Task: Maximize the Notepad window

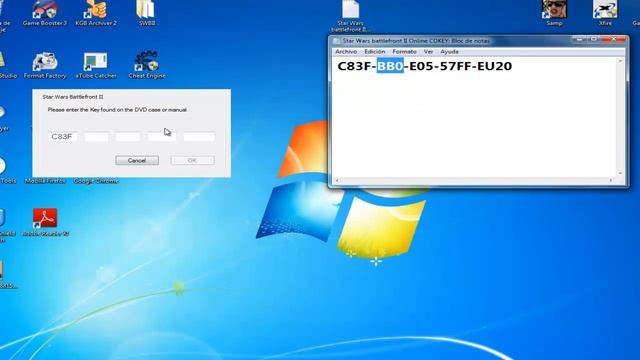Action: click(x=594, y=39)
